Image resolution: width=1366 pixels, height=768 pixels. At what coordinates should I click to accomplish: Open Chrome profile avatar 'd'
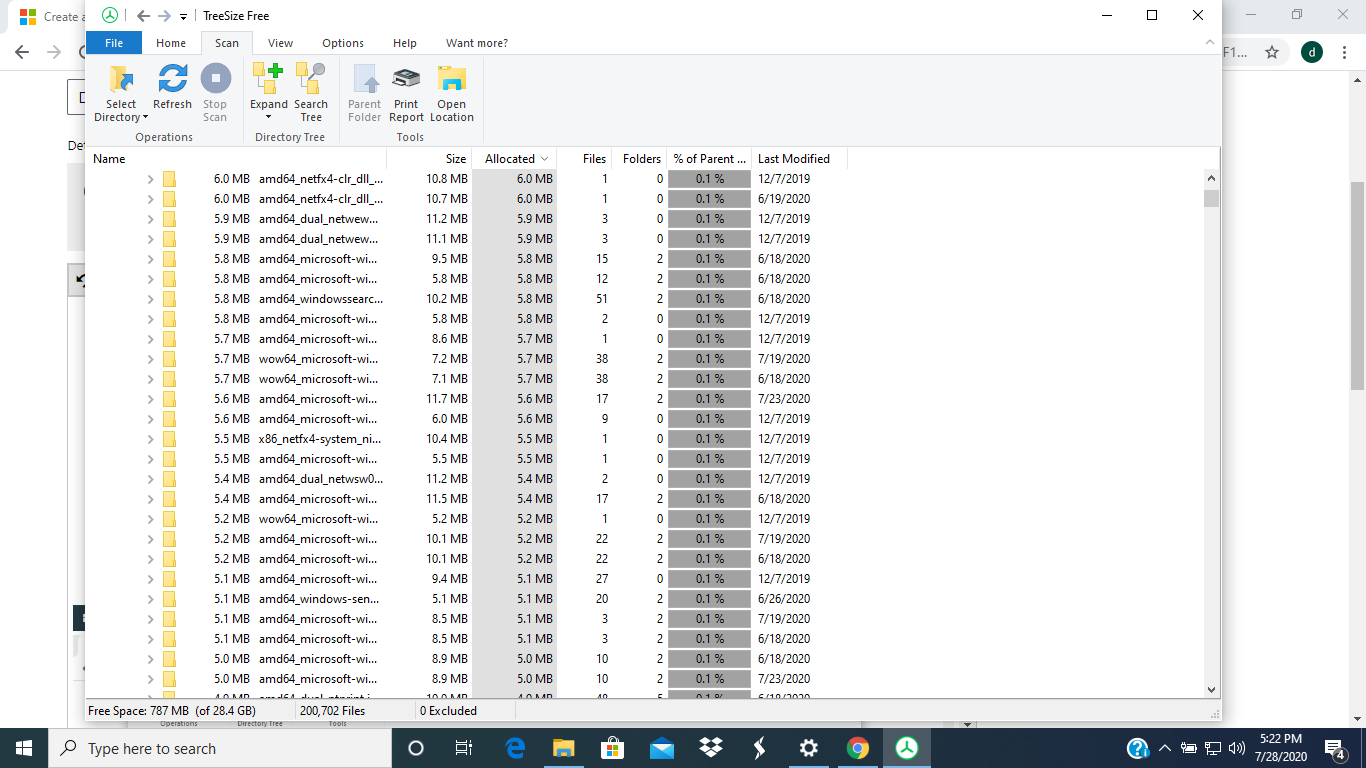click(1312, 52)
